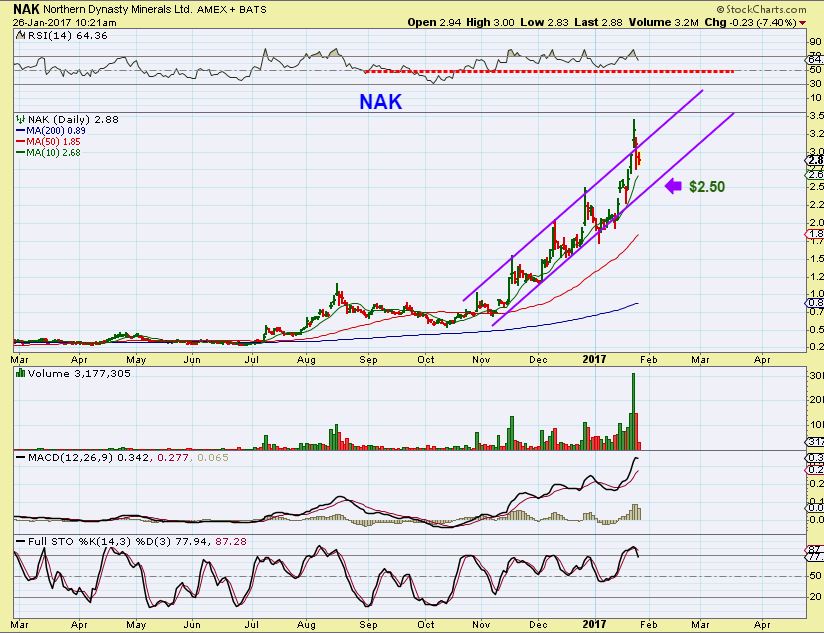Select the red MA(50) legend line marker
Screen dimensions: 824x634
click(20, 141)
